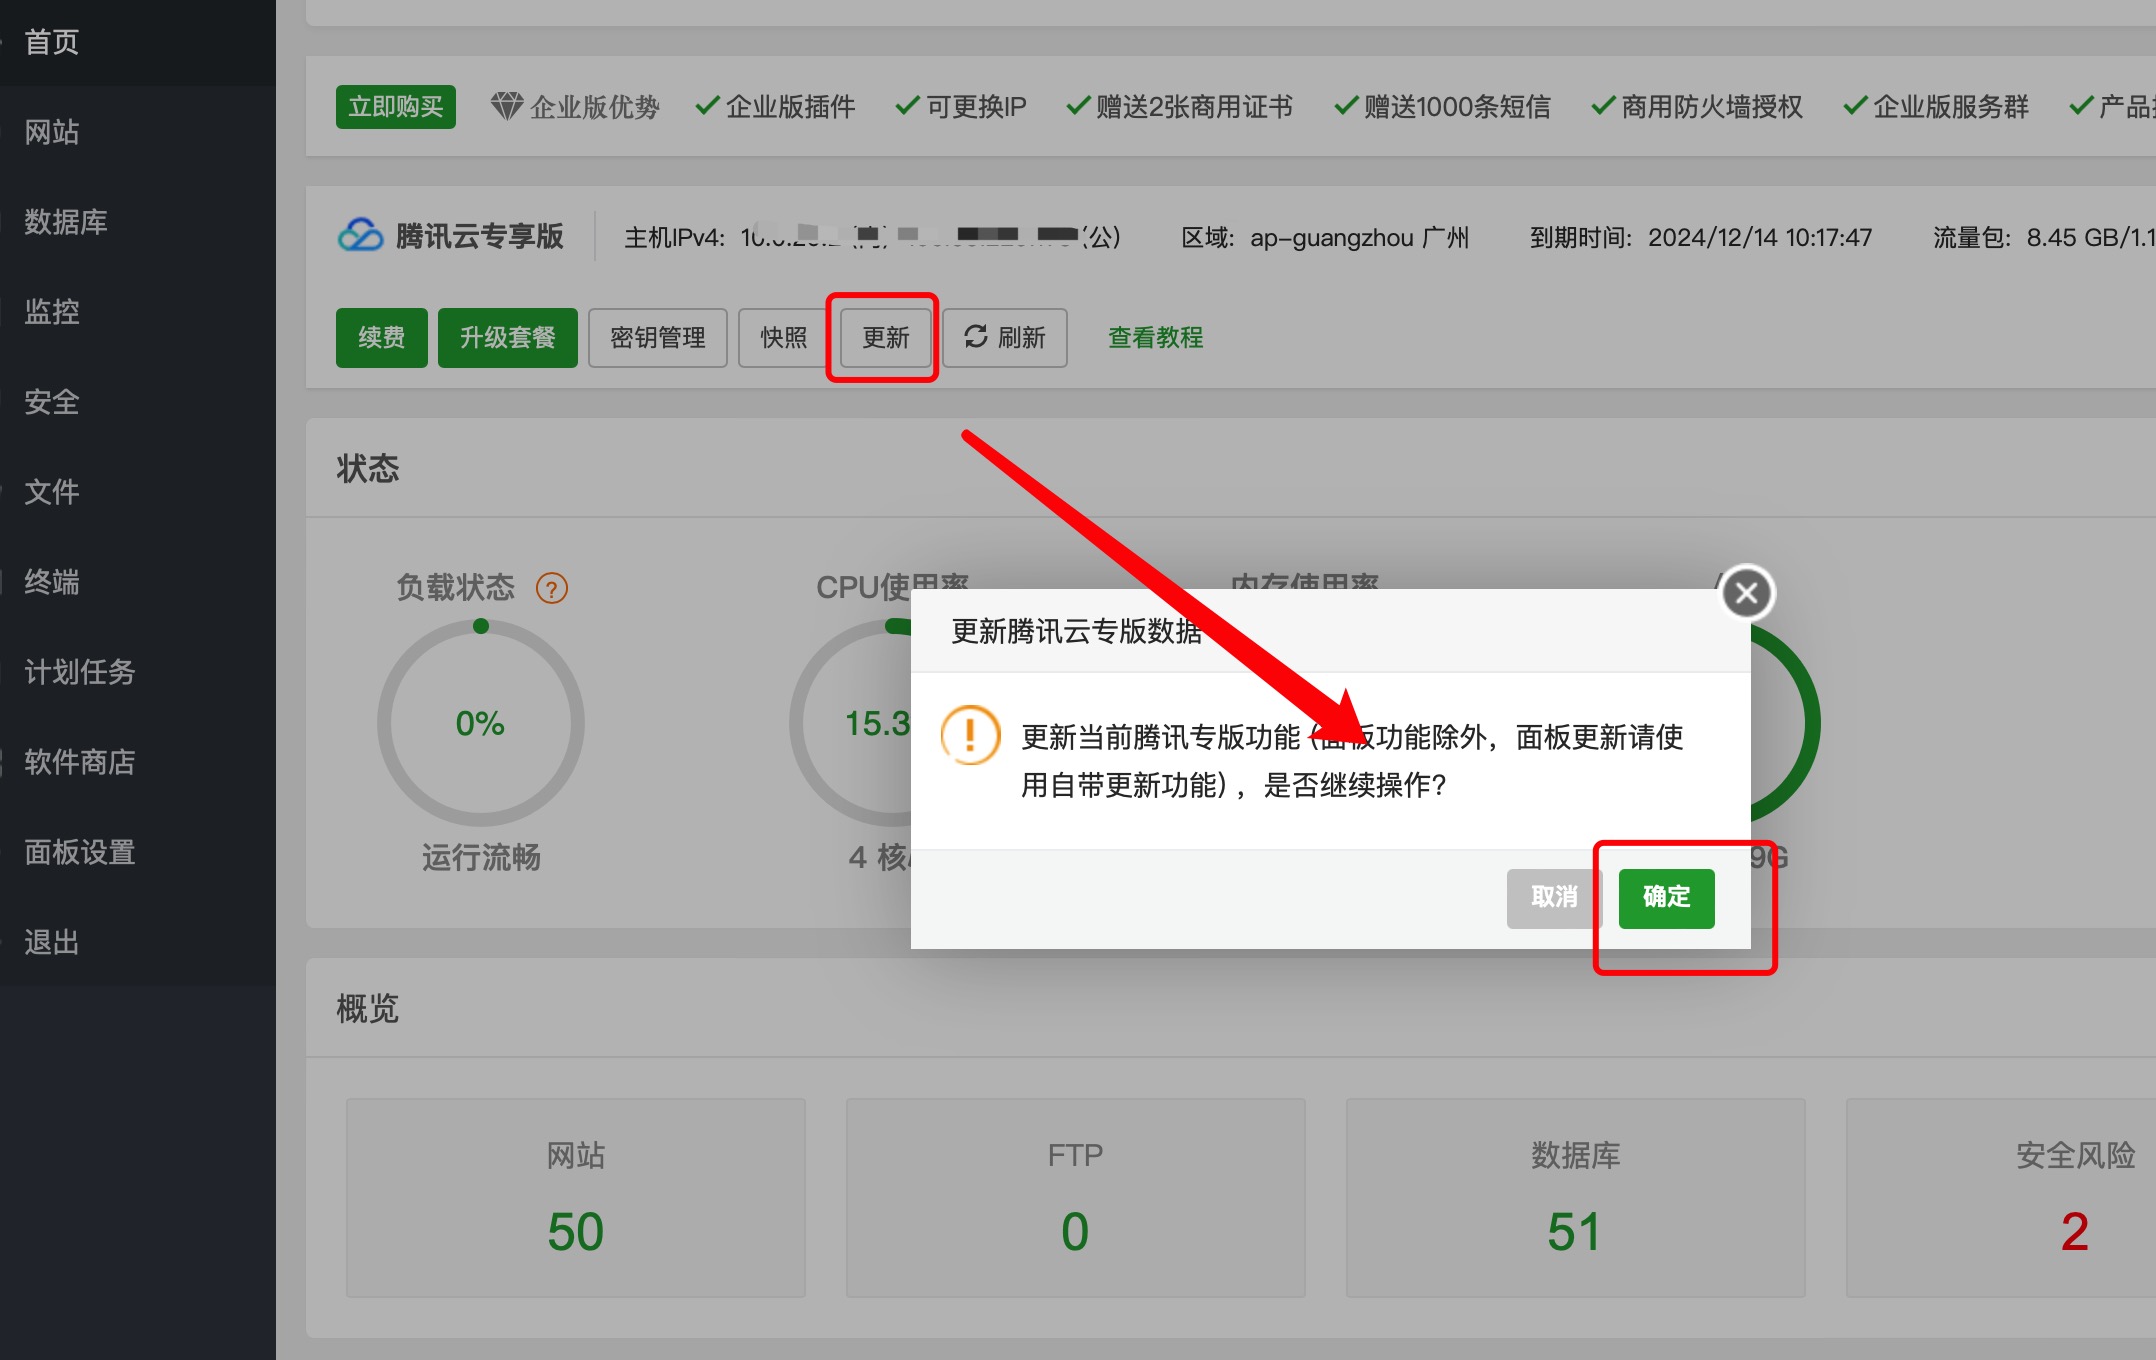The width and height of the screenshot is (2156, 1360).
Task: Click the 确定 confirm button
Action: coord(1666,897)
